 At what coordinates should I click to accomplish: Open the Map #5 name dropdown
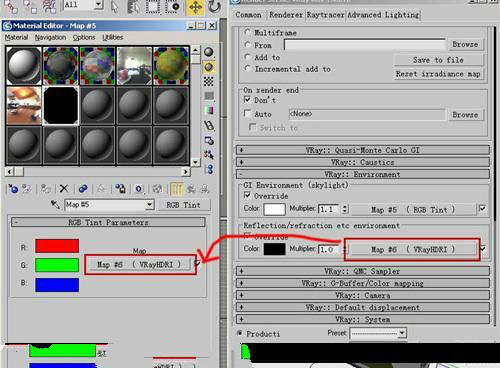(x=150, y=204)
